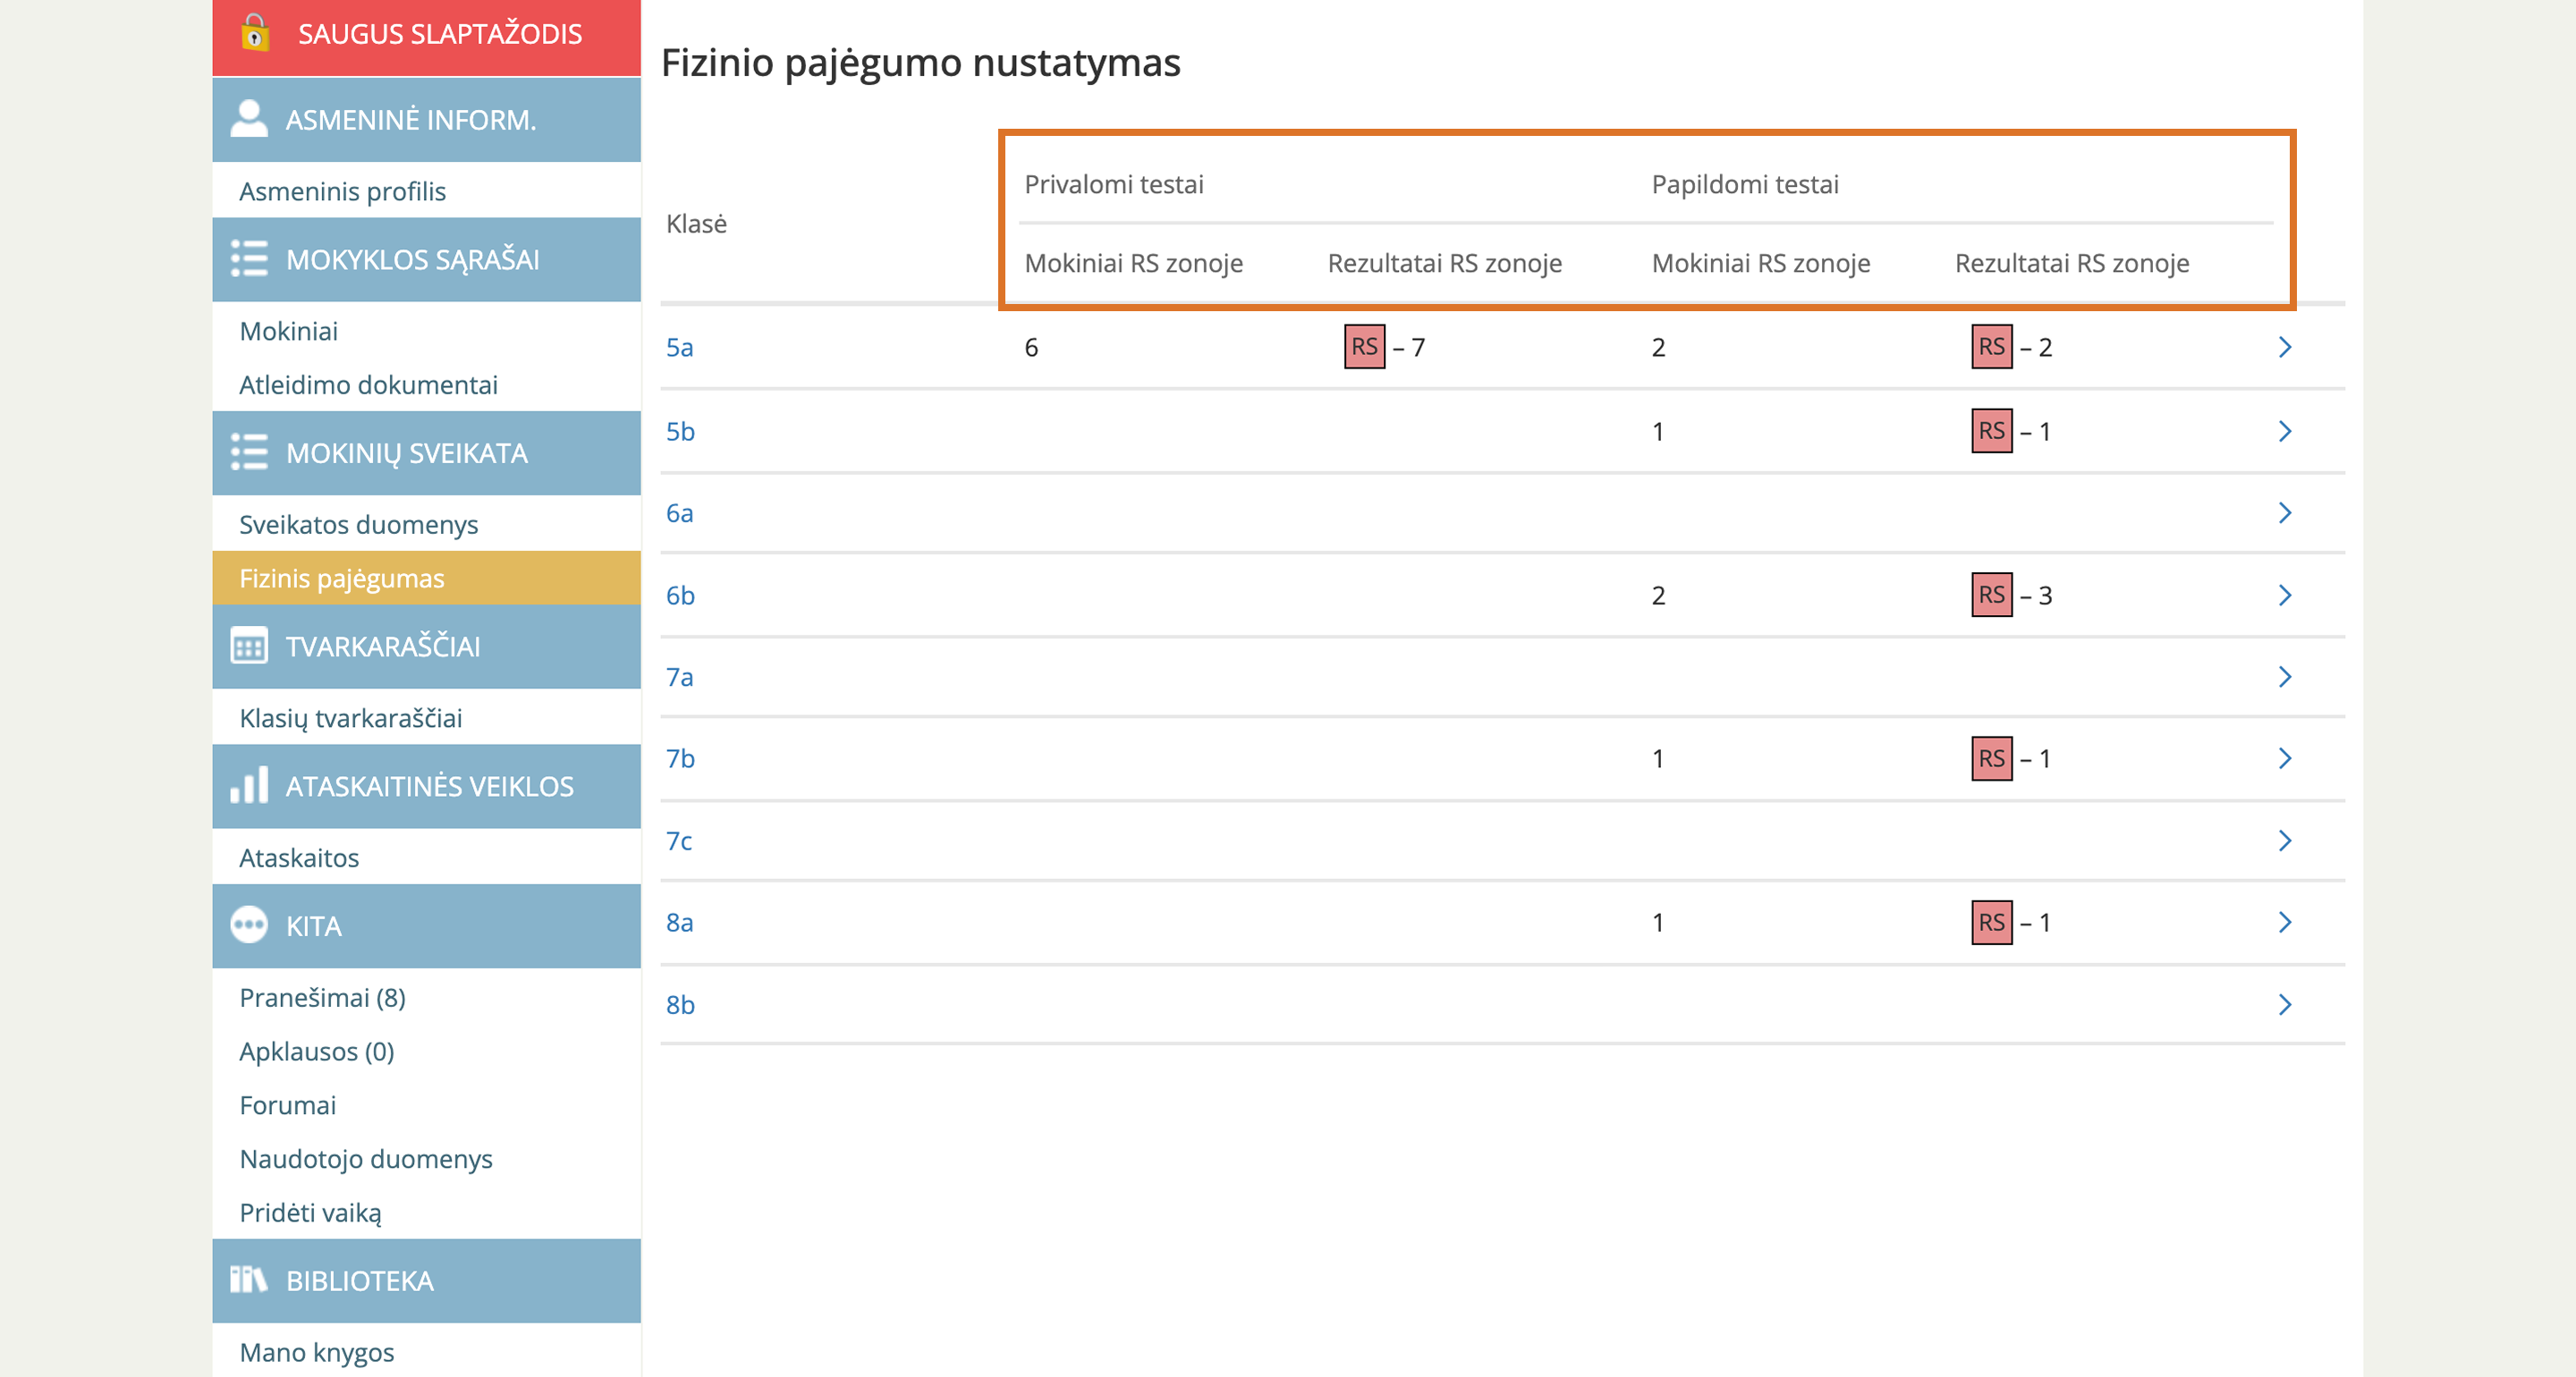Expand the 7c row chevron

[2284, 840]
